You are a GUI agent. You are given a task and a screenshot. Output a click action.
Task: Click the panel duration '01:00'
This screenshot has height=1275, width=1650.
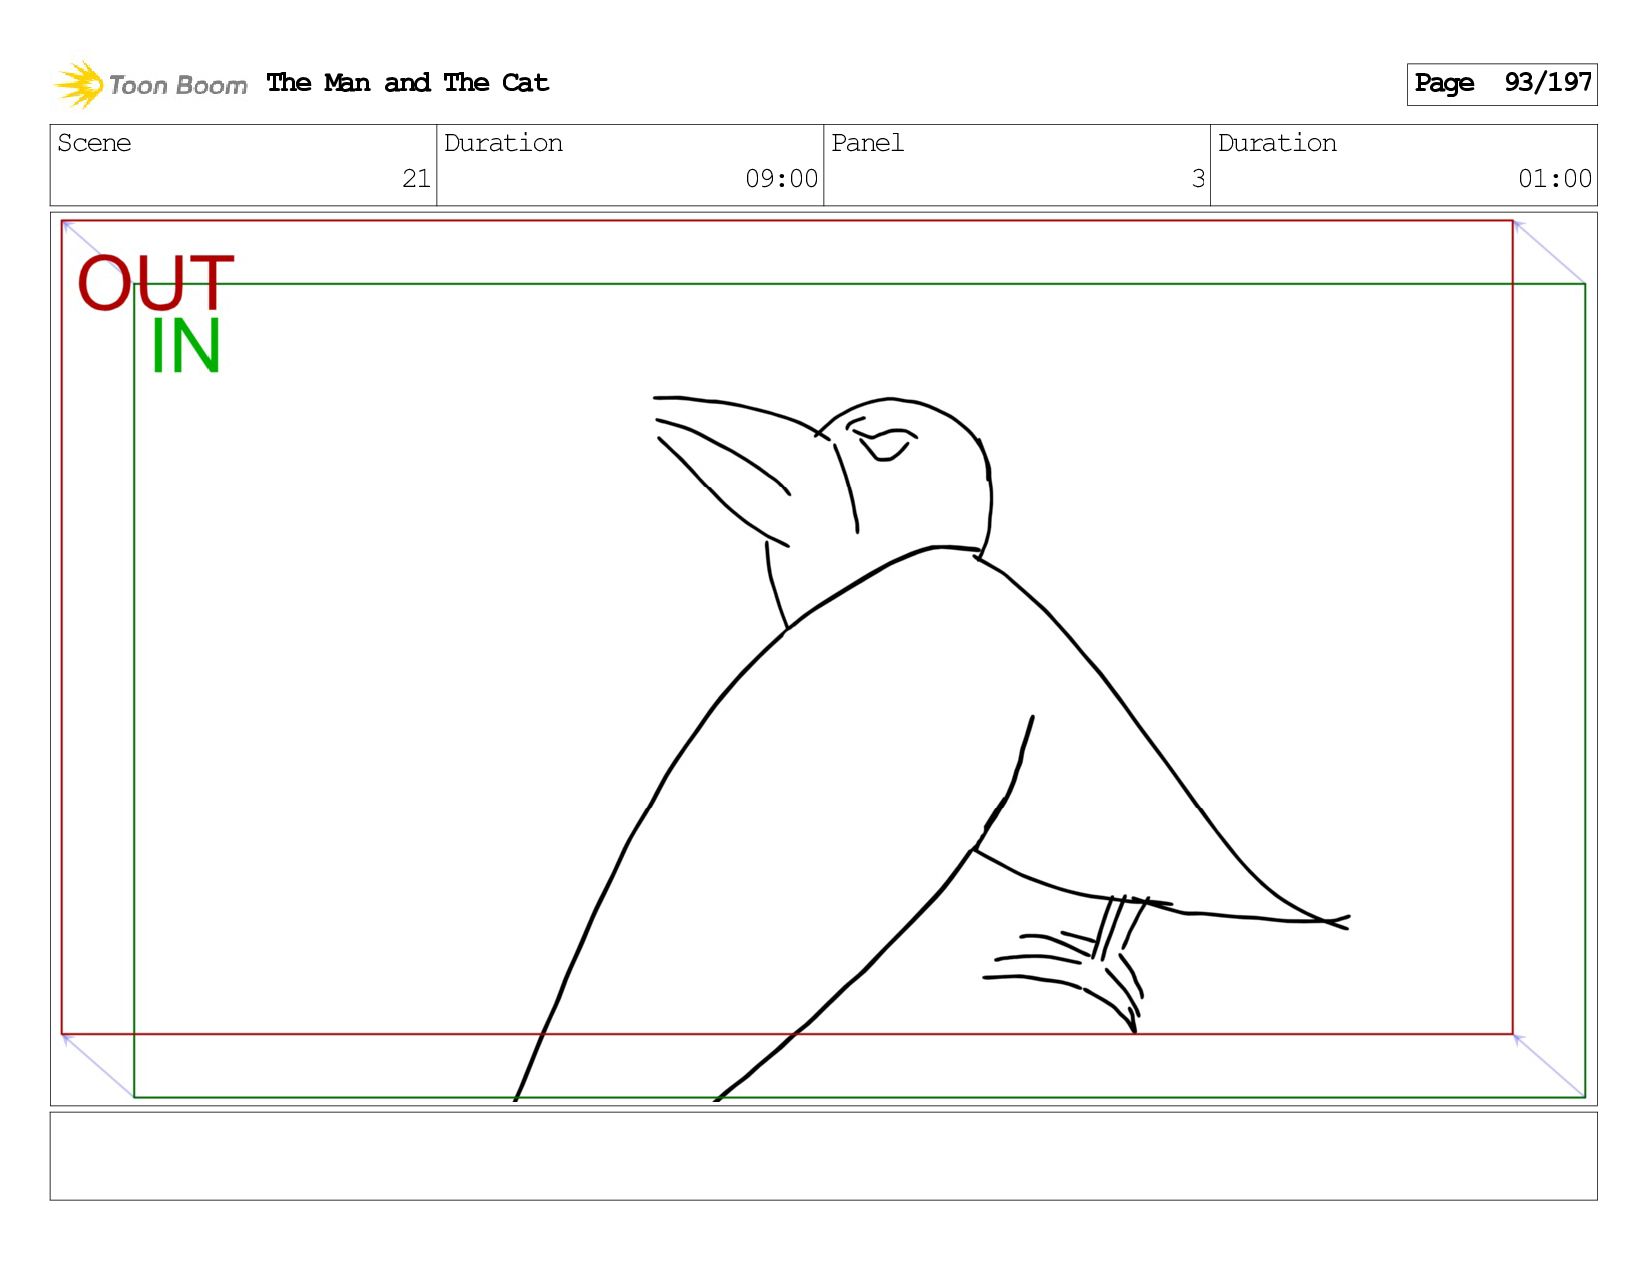(1554, 179)
